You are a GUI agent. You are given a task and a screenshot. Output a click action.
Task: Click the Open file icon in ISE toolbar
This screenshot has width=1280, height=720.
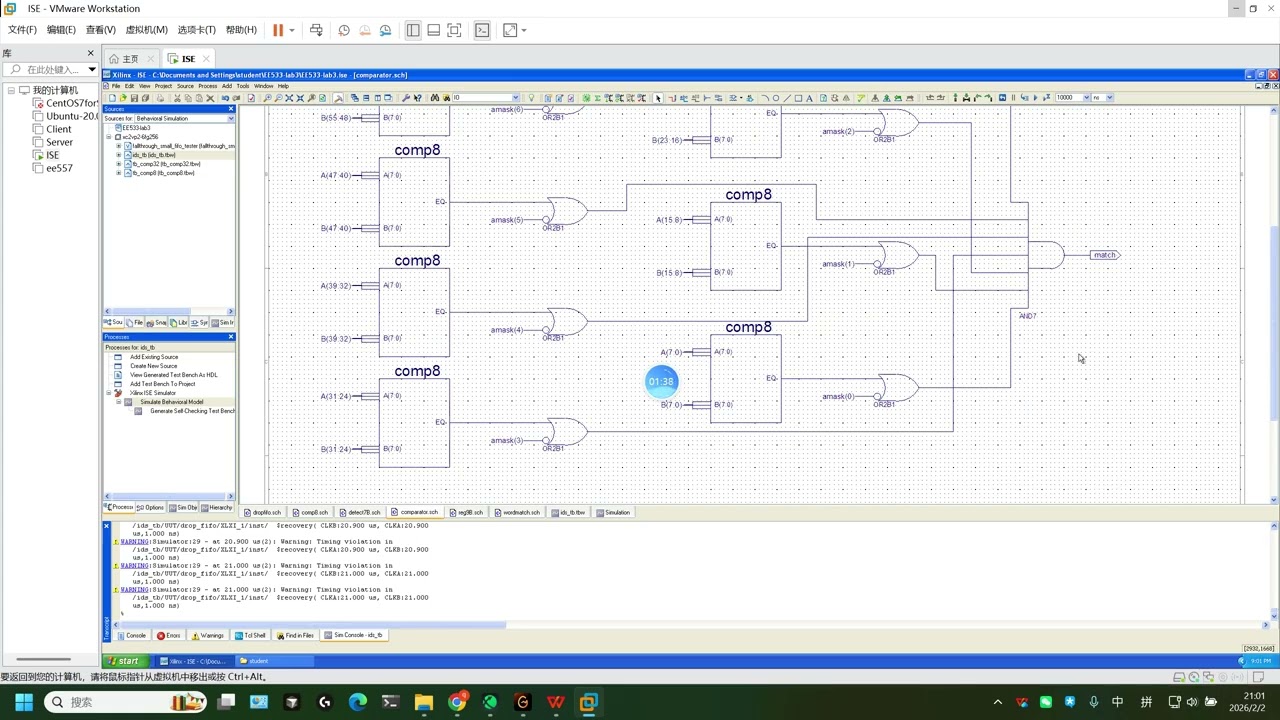point(123,98)
